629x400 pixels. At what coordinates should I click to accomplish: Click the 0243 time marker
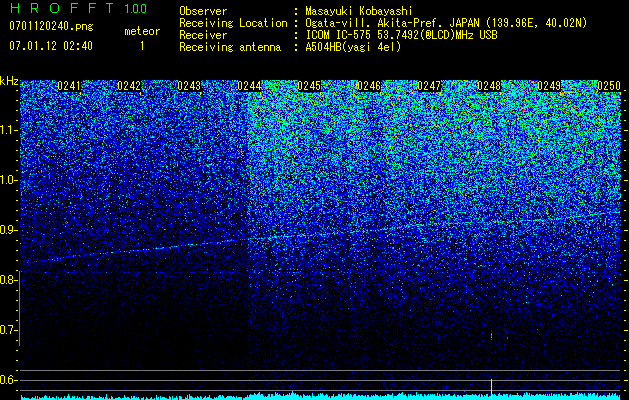point(189,86)
